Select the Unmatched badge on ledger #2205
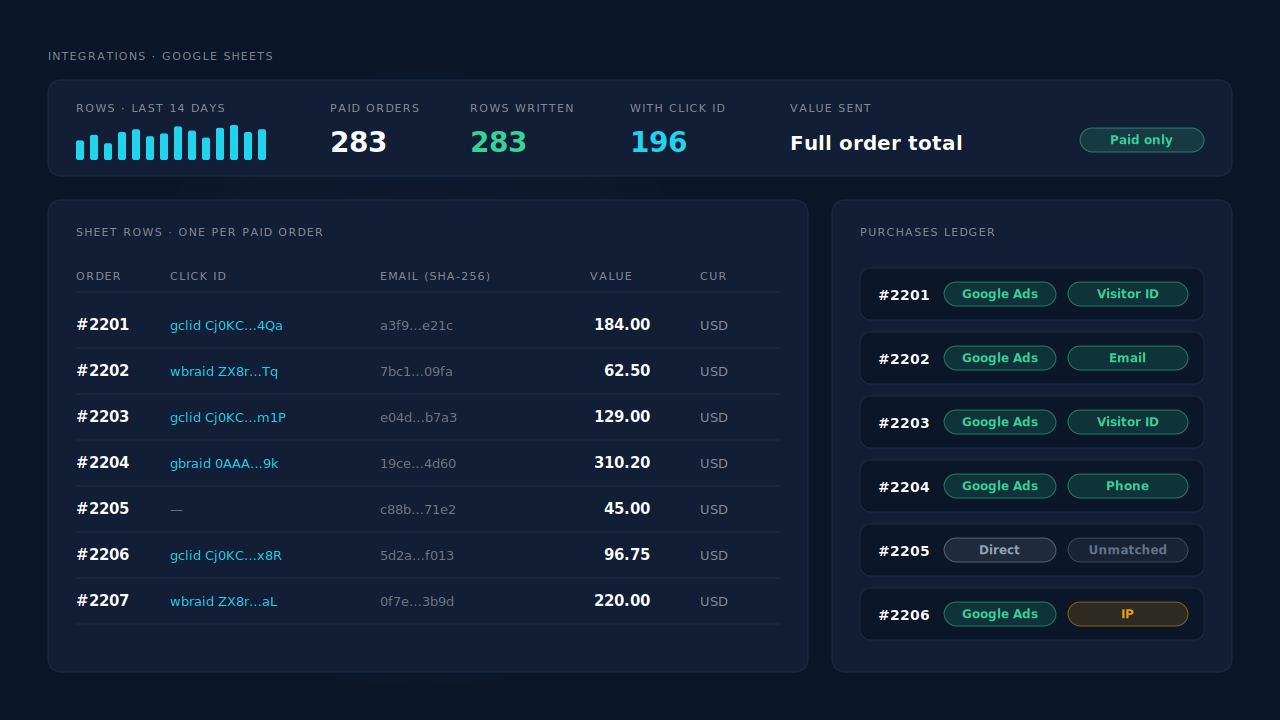1280x720 pixels. (x=1128, y=550)
